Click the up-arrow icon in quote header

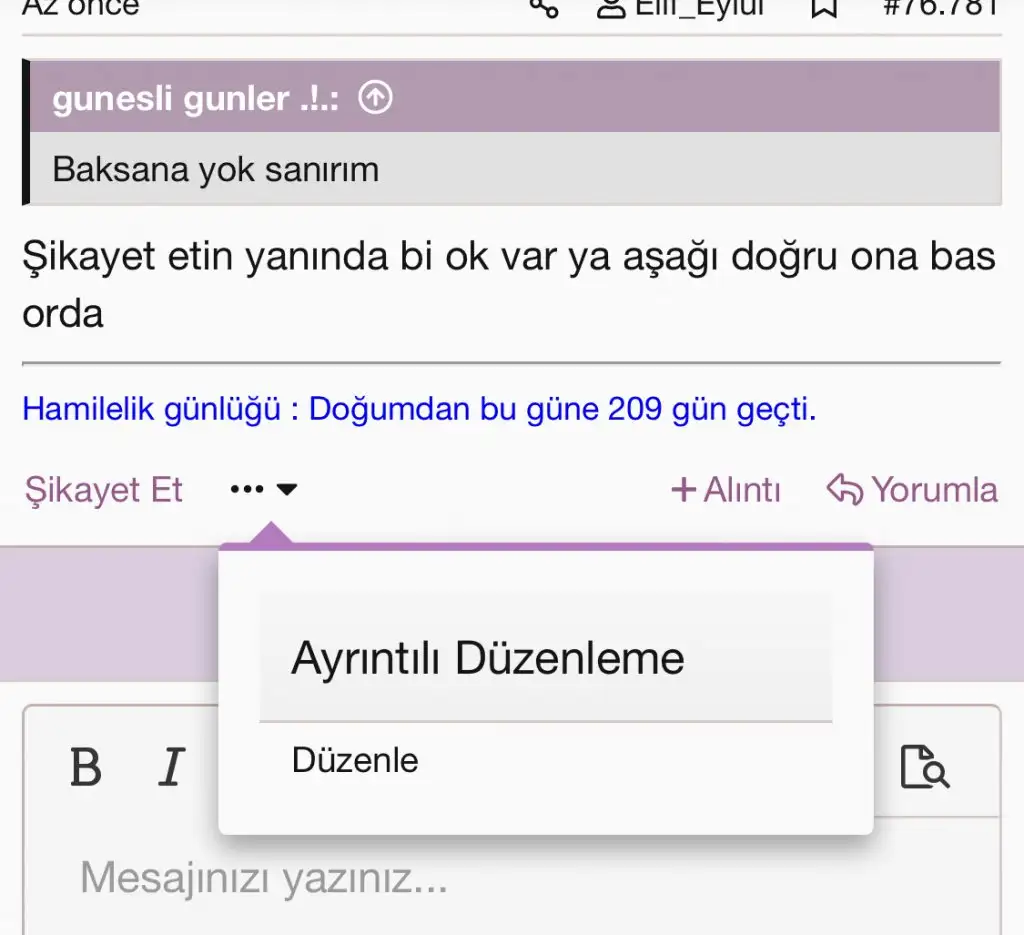pos(375,99)
